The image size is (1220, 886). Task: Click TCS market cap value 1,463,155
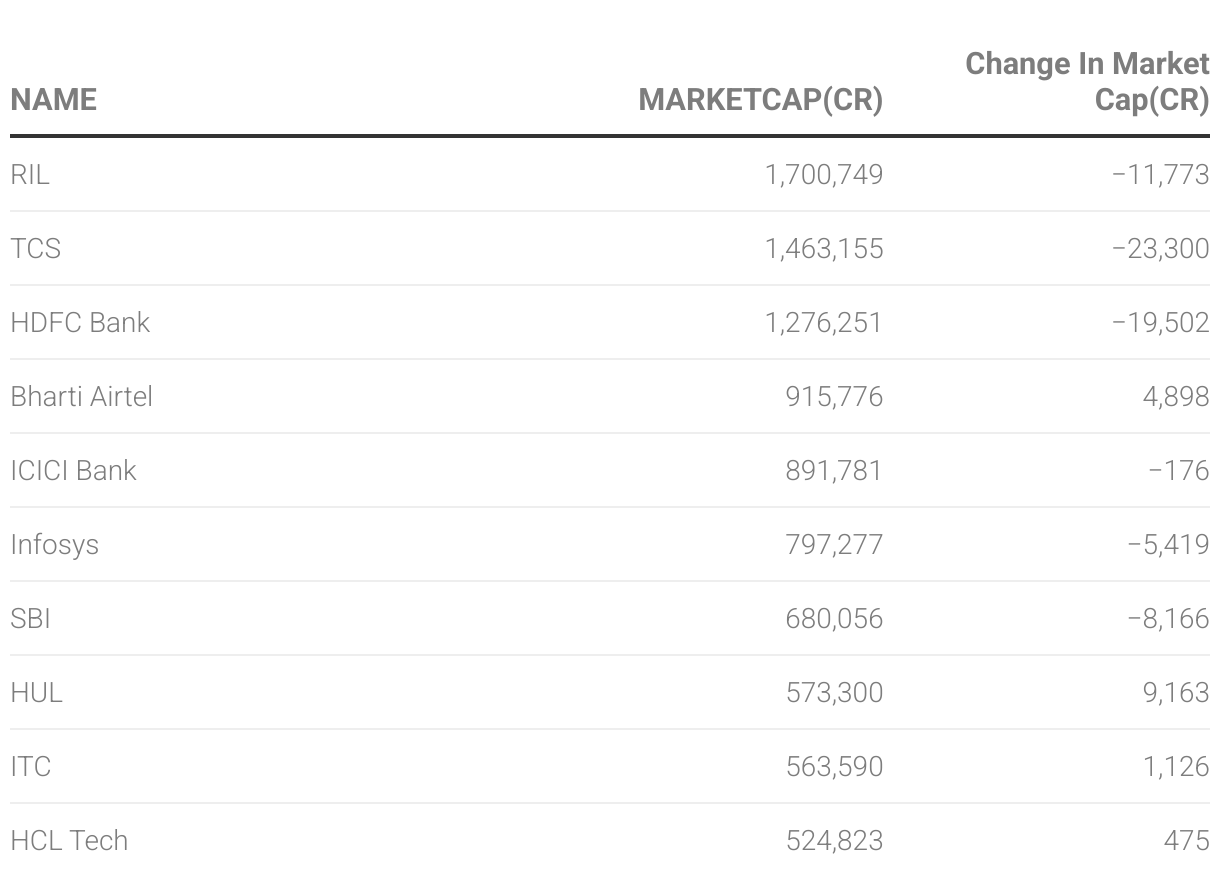pyautogui.click(x=824, y=249)
